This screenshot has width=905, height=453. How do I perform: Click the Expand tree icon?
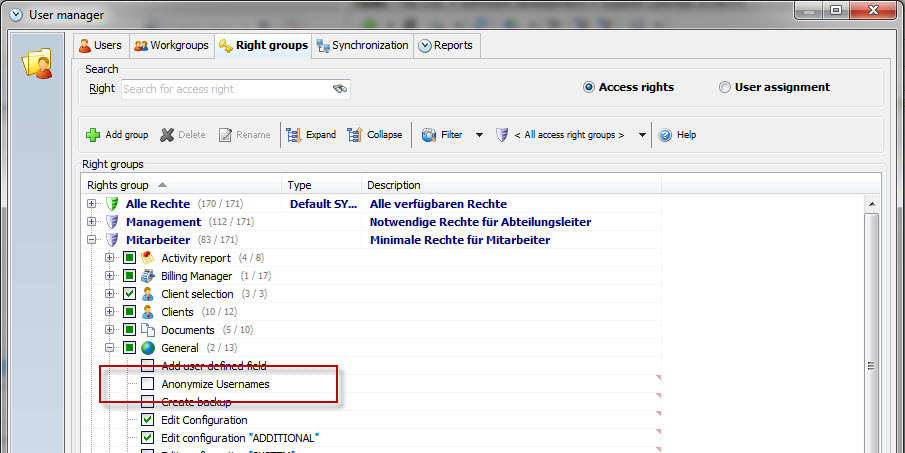pyautogui.click(x=294, y=135)
